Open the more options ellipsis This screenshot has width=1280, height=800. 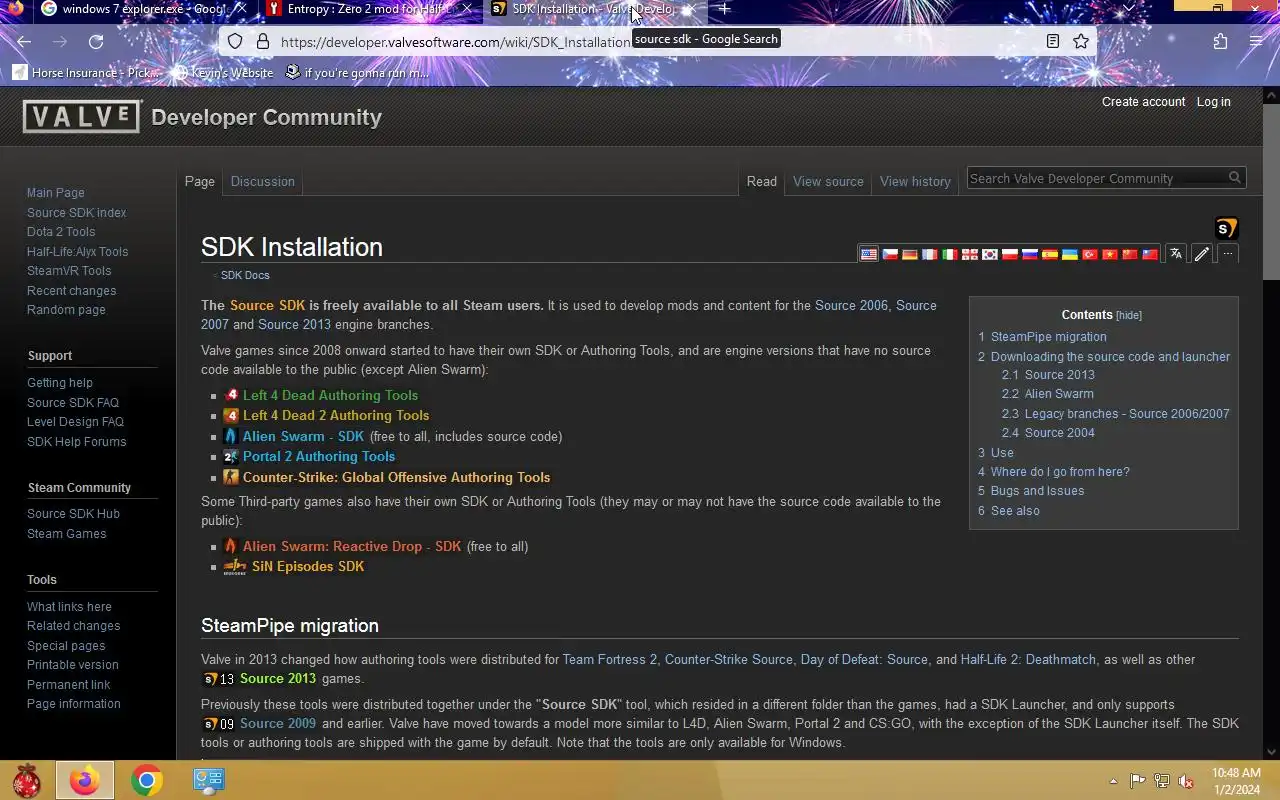(x=1228, y=254)
